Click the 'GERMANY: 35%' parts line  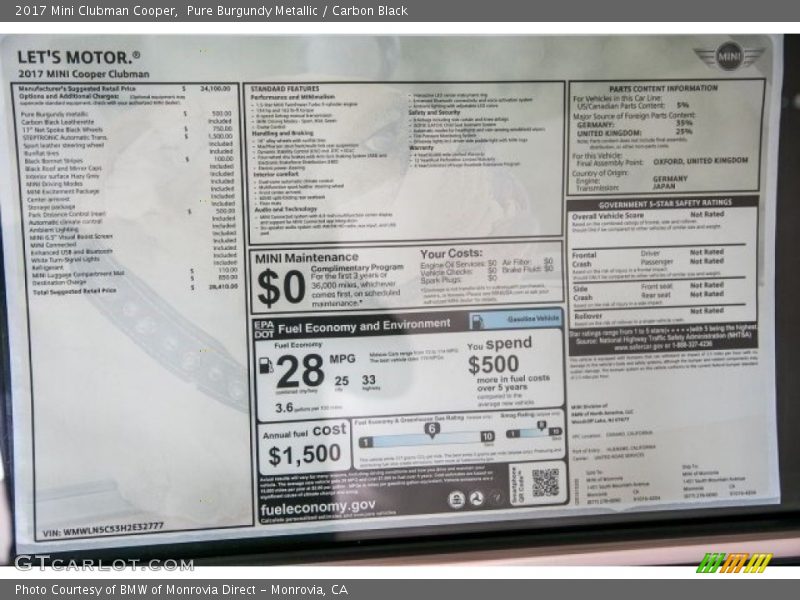point(635,124)
